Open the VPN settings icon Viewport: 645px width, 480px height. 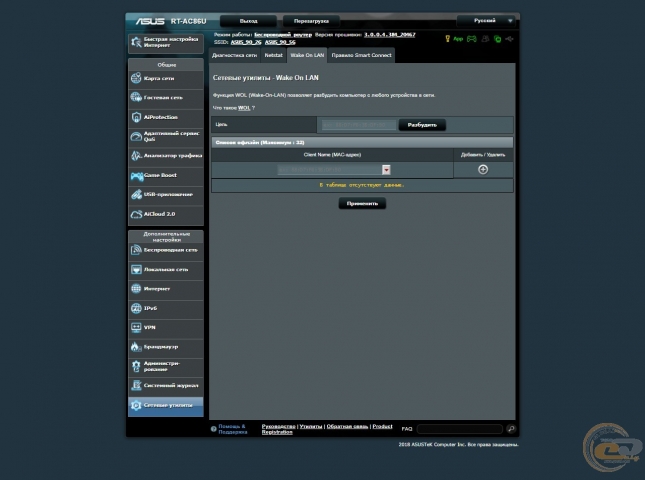click(136, 327)
